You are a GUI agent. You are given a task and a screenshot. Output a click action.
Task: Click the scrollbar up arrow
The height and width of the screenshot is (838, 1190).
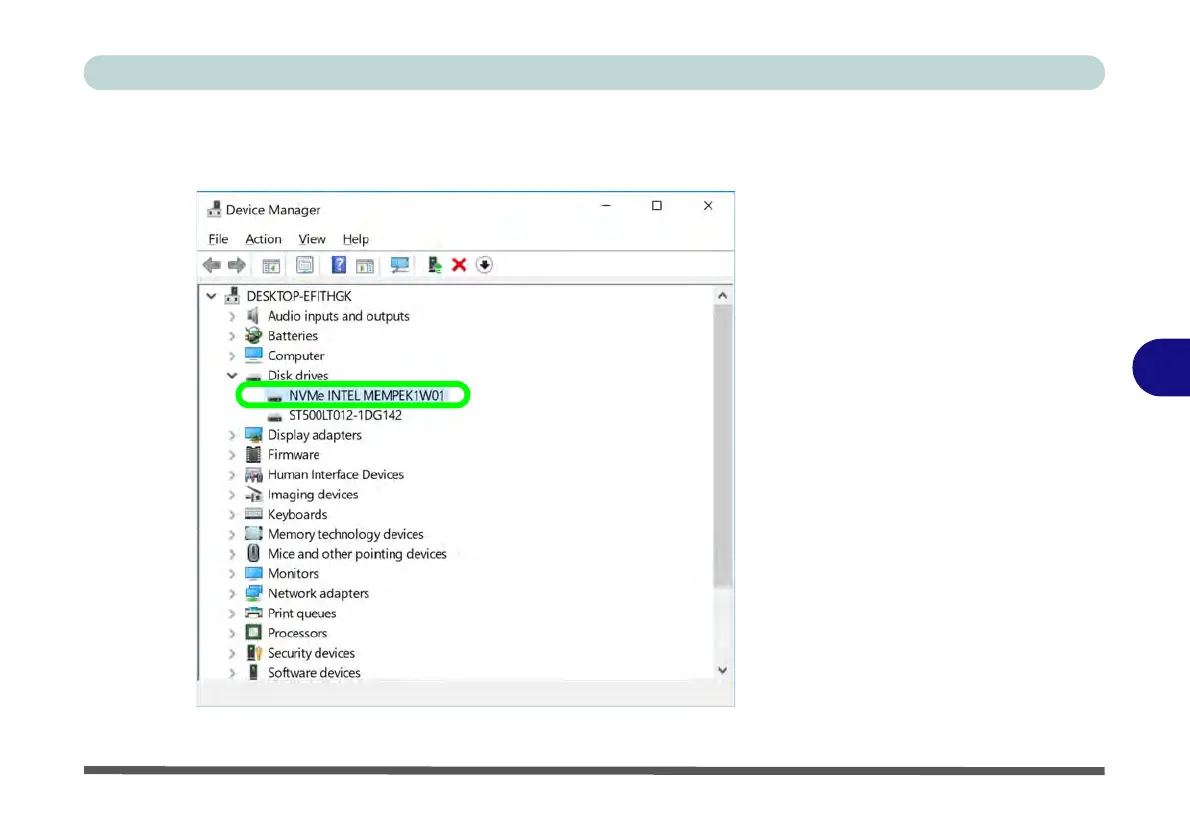(x=722, y=295)
